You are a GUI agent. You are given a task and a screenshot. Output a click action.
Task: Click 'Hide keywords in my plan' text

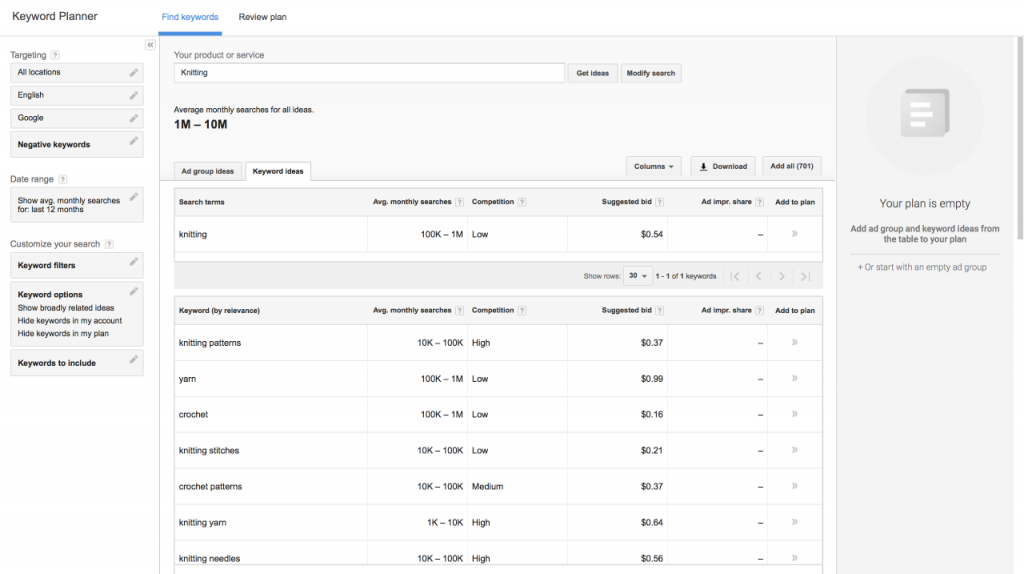63,334
